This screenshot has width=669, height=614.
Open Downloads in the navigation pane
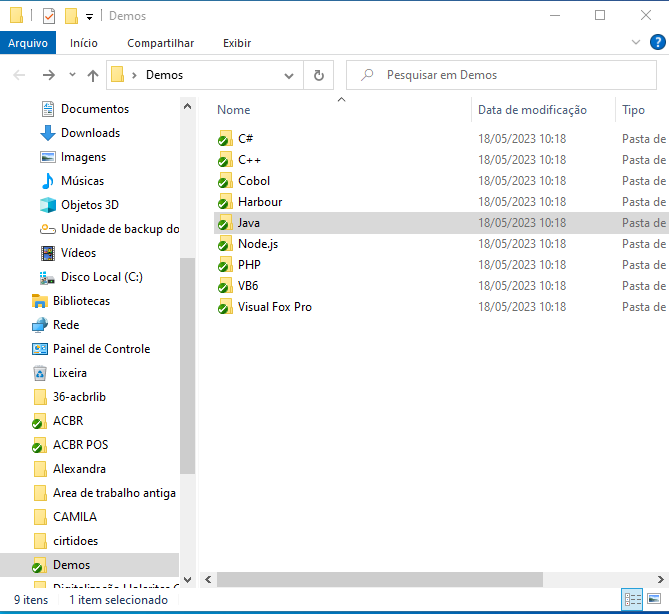pyautogui.click(x=90, y=133)
